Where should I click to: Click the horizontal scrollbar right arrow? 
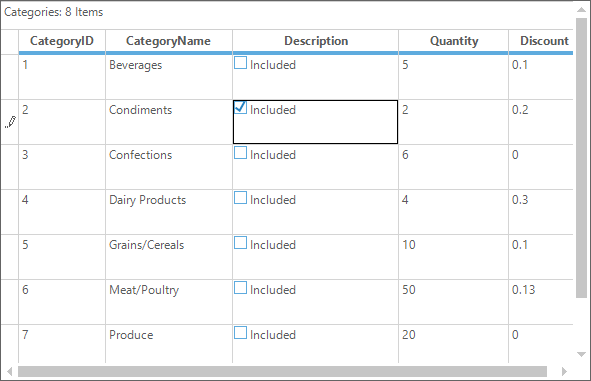pyautogui.click(x=564, y=371)
